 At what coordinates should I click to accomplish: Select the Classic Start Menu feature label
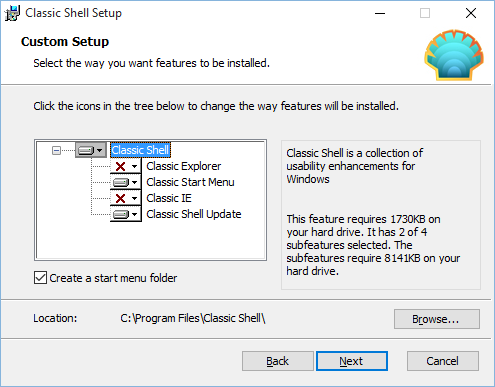click(x=190, y=182)
